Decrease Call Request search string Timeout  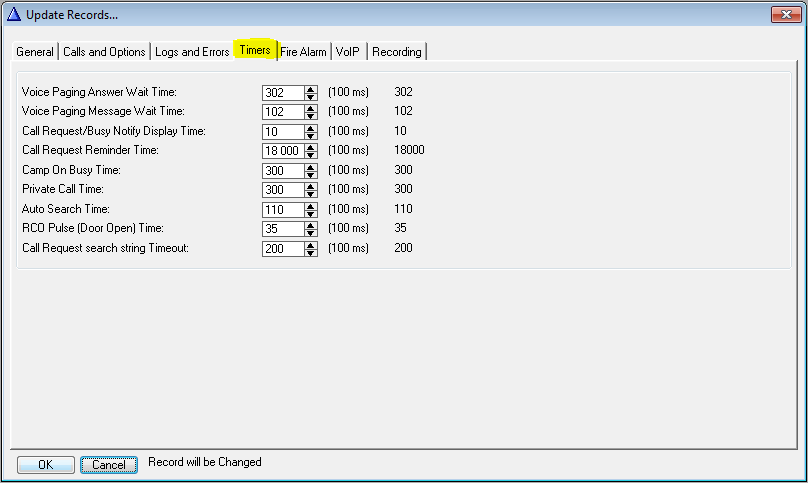point(311,253)
